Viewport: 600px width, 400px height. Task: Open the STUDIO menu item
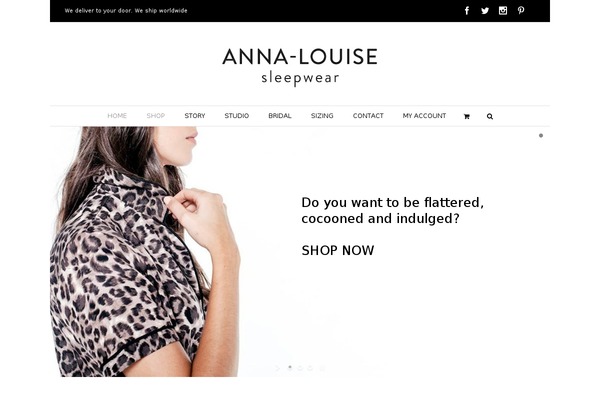coord(236,116)
